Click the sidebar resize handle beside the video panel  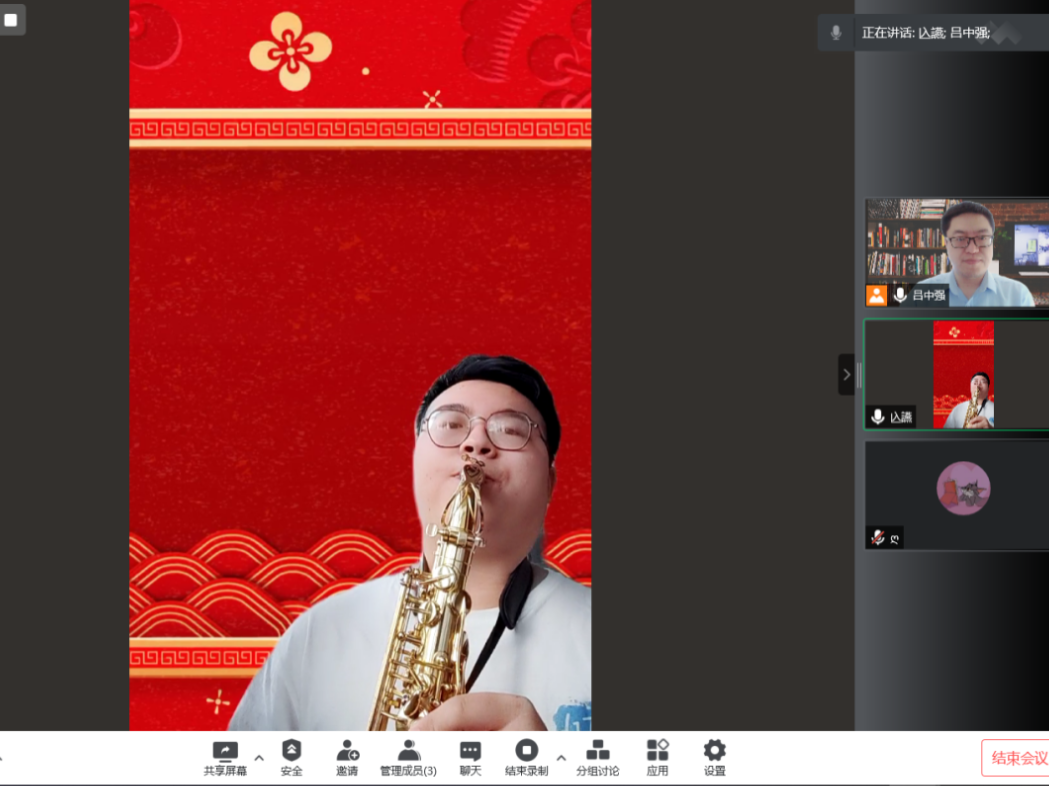(x=859, y=375)
